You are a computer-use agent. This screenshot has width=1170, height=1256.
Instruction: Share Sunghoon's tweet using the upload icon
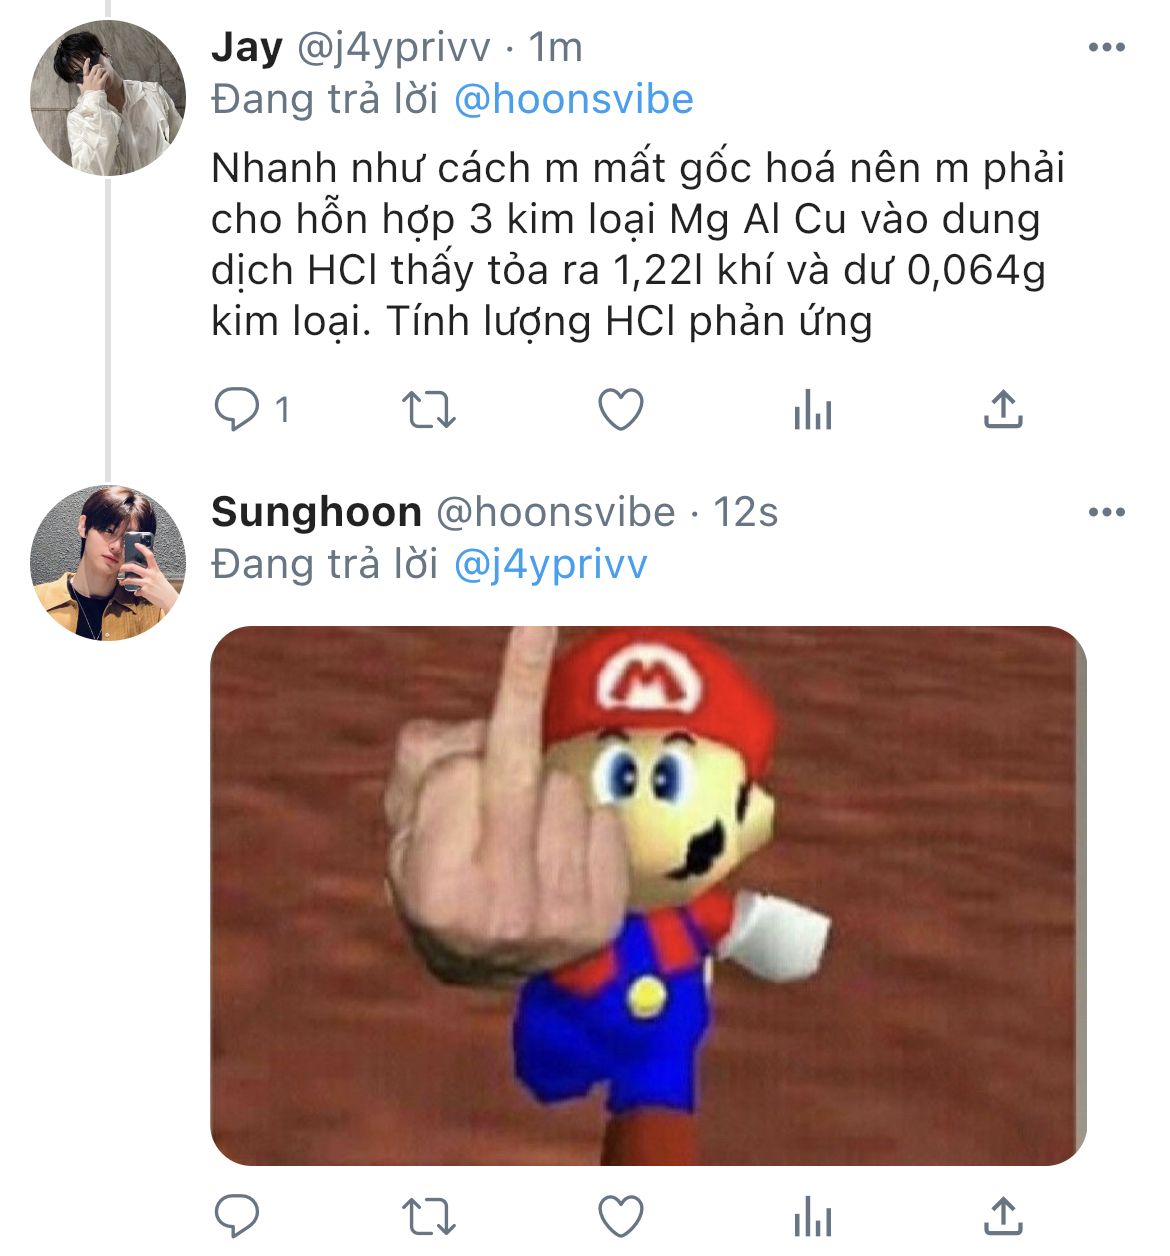(x=1003, y=1216)
